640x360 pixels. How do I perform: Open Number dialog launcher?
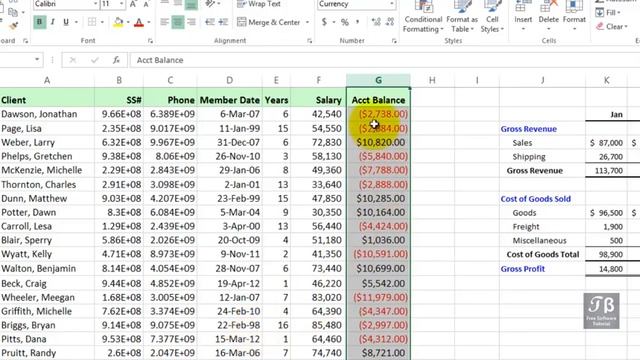[x=394, y=41]
